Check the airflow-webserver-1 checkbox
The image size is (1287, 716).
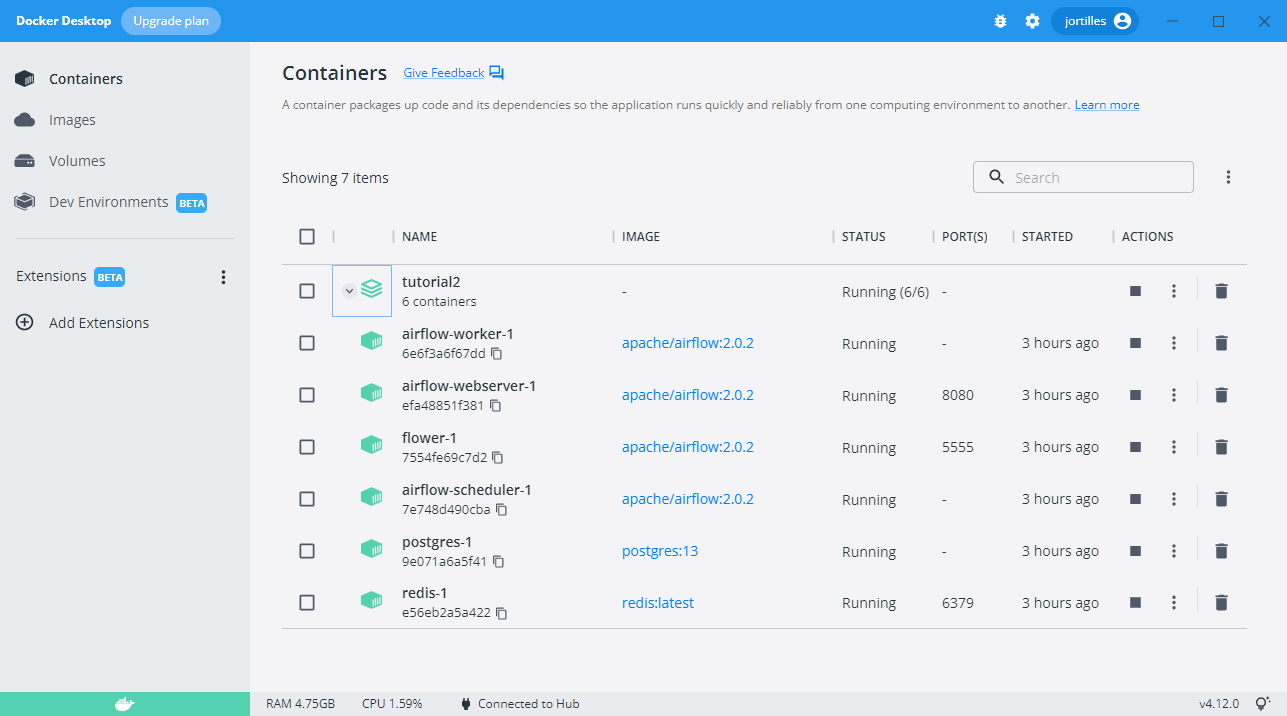(307, 395)
